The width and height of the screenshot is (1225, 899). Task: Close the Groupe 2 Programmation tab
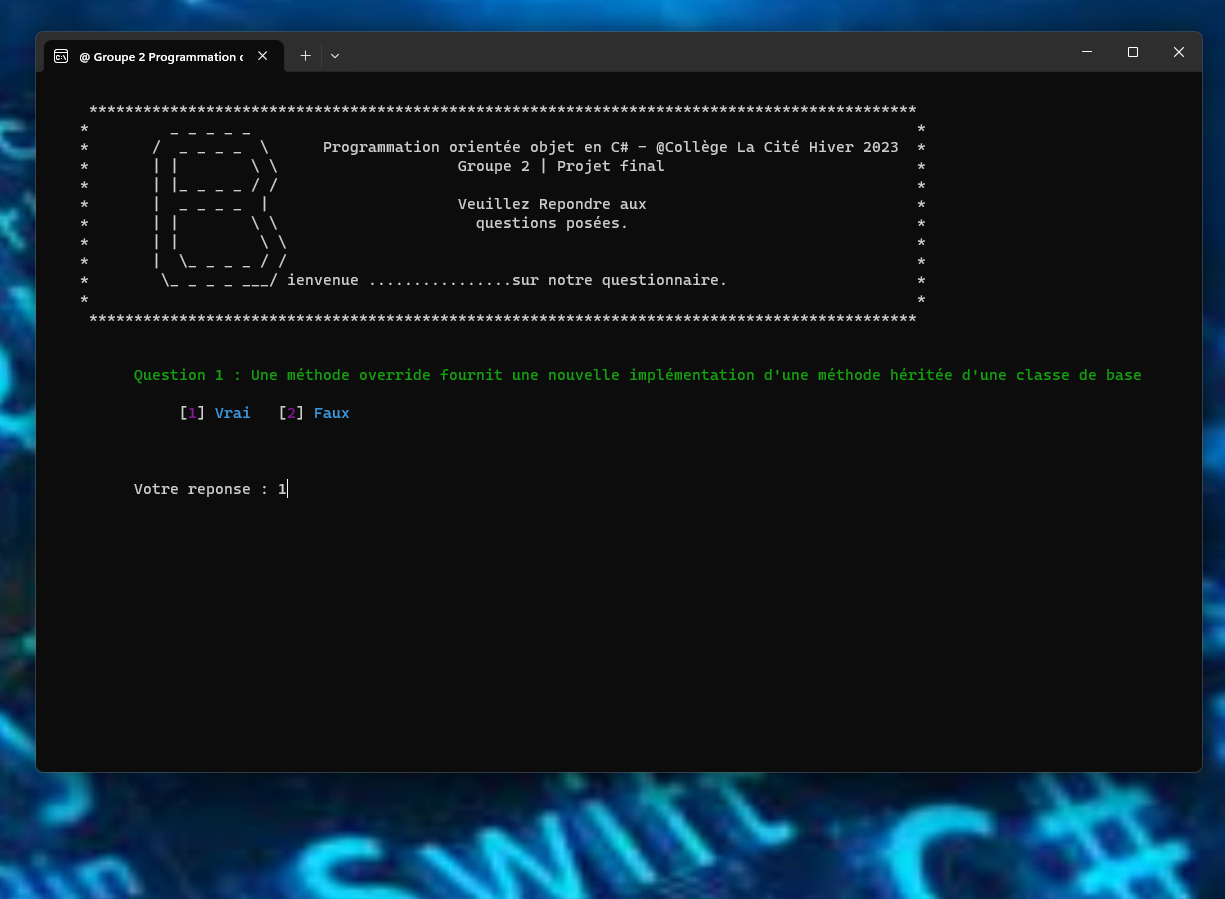(x=263, y=56)
